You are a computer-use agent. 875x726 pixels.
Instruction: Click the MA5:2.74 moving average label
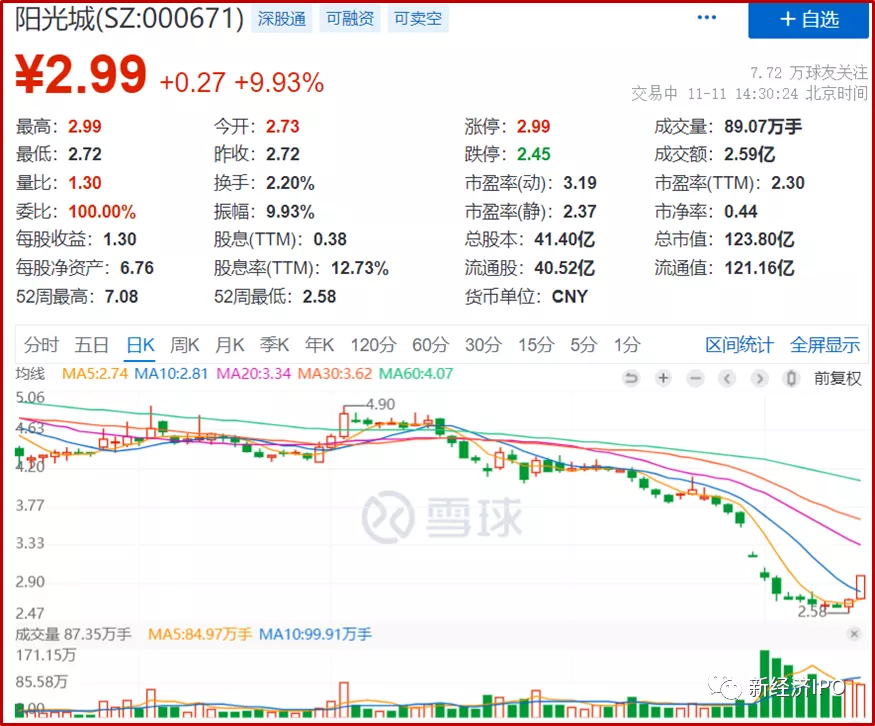[95, 373]
